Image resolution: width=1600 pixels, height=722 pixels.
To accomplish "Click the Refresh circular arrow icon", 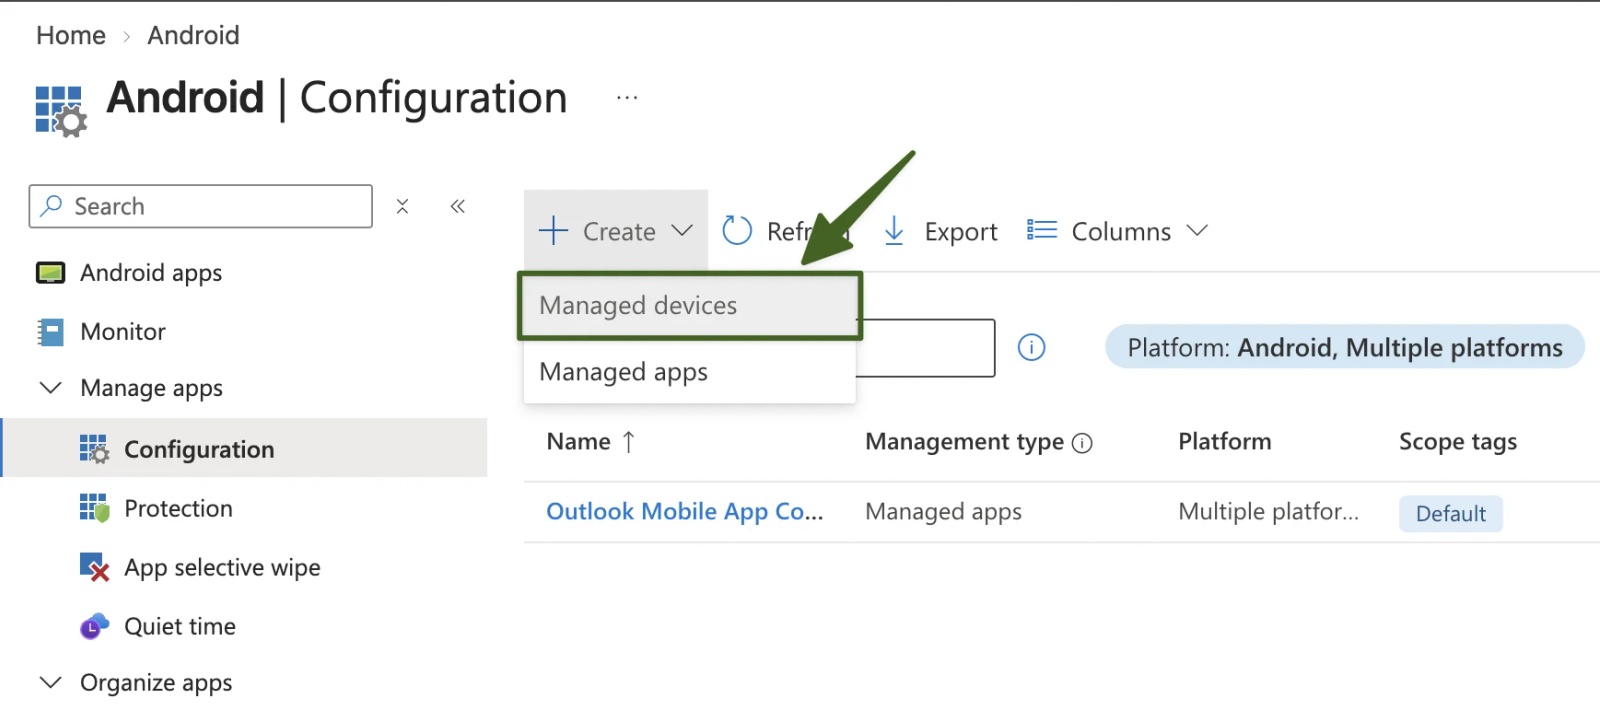I will pos(737,231).
